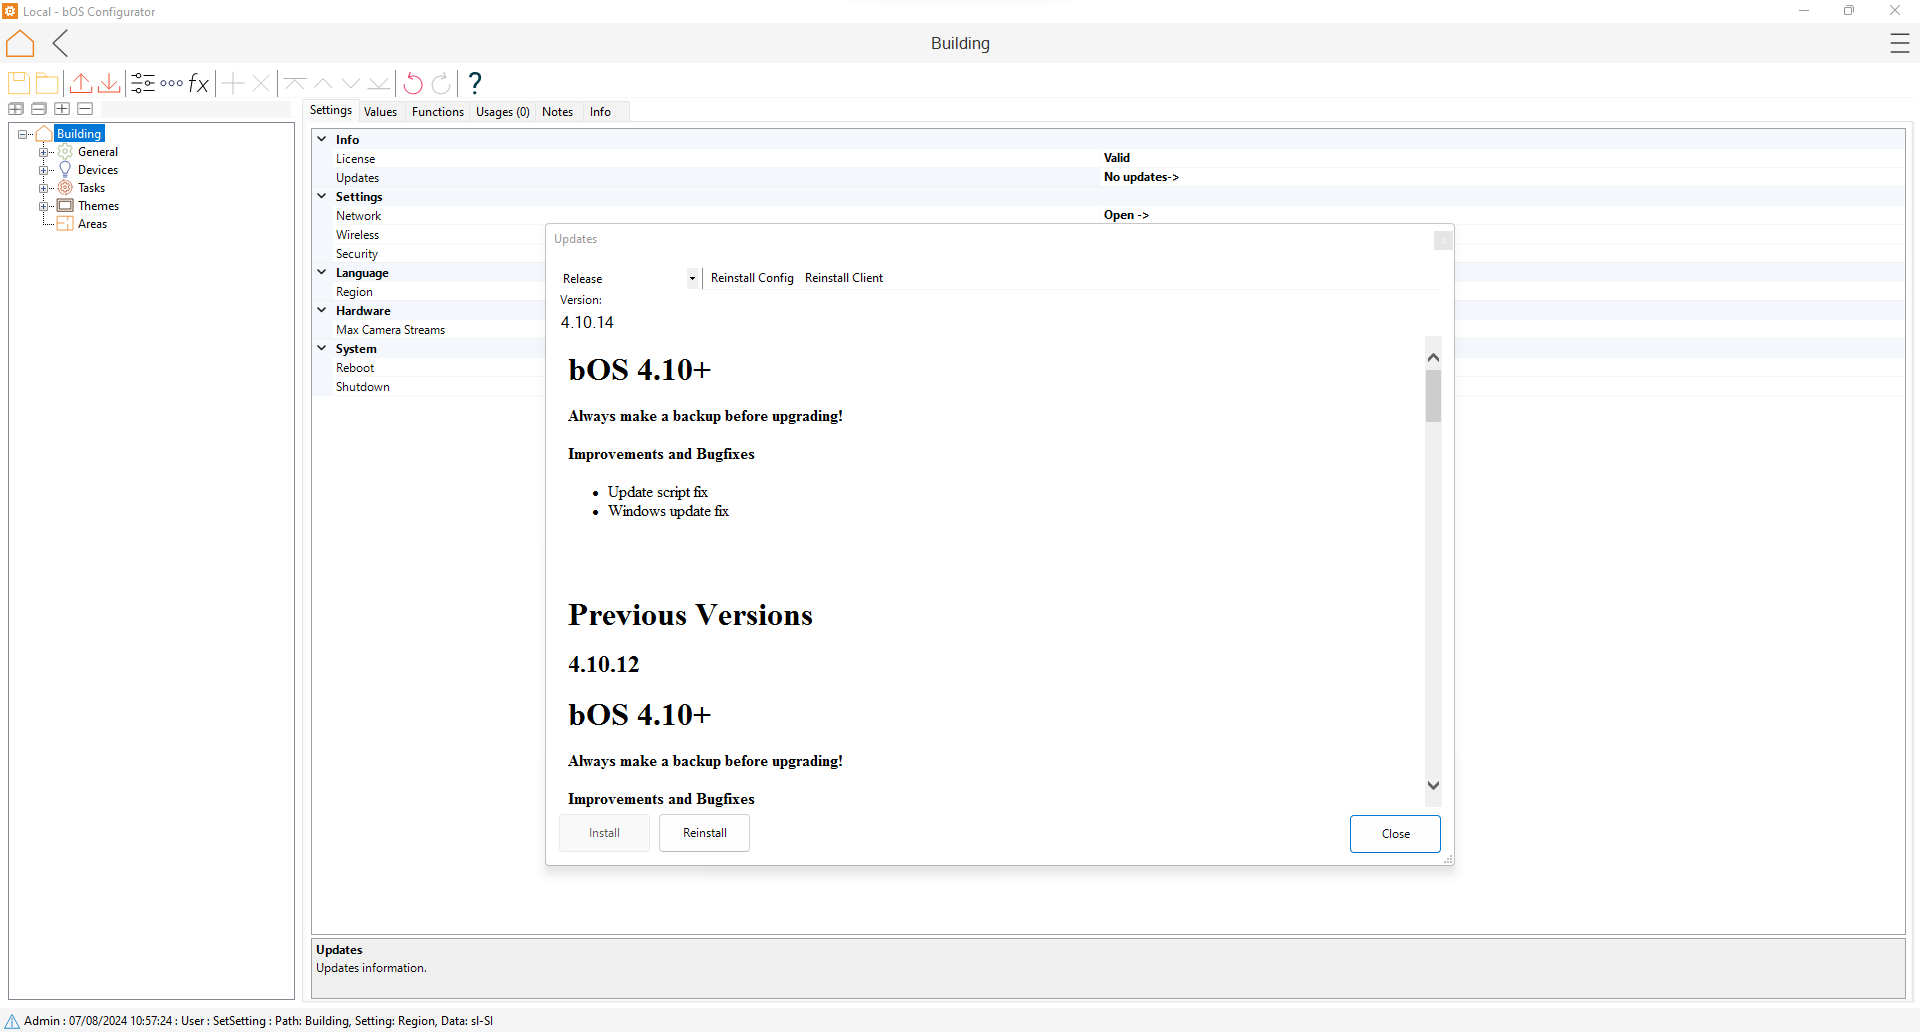
Task: Collapse the Hardware property group
Action: click(x=322, y=310)
